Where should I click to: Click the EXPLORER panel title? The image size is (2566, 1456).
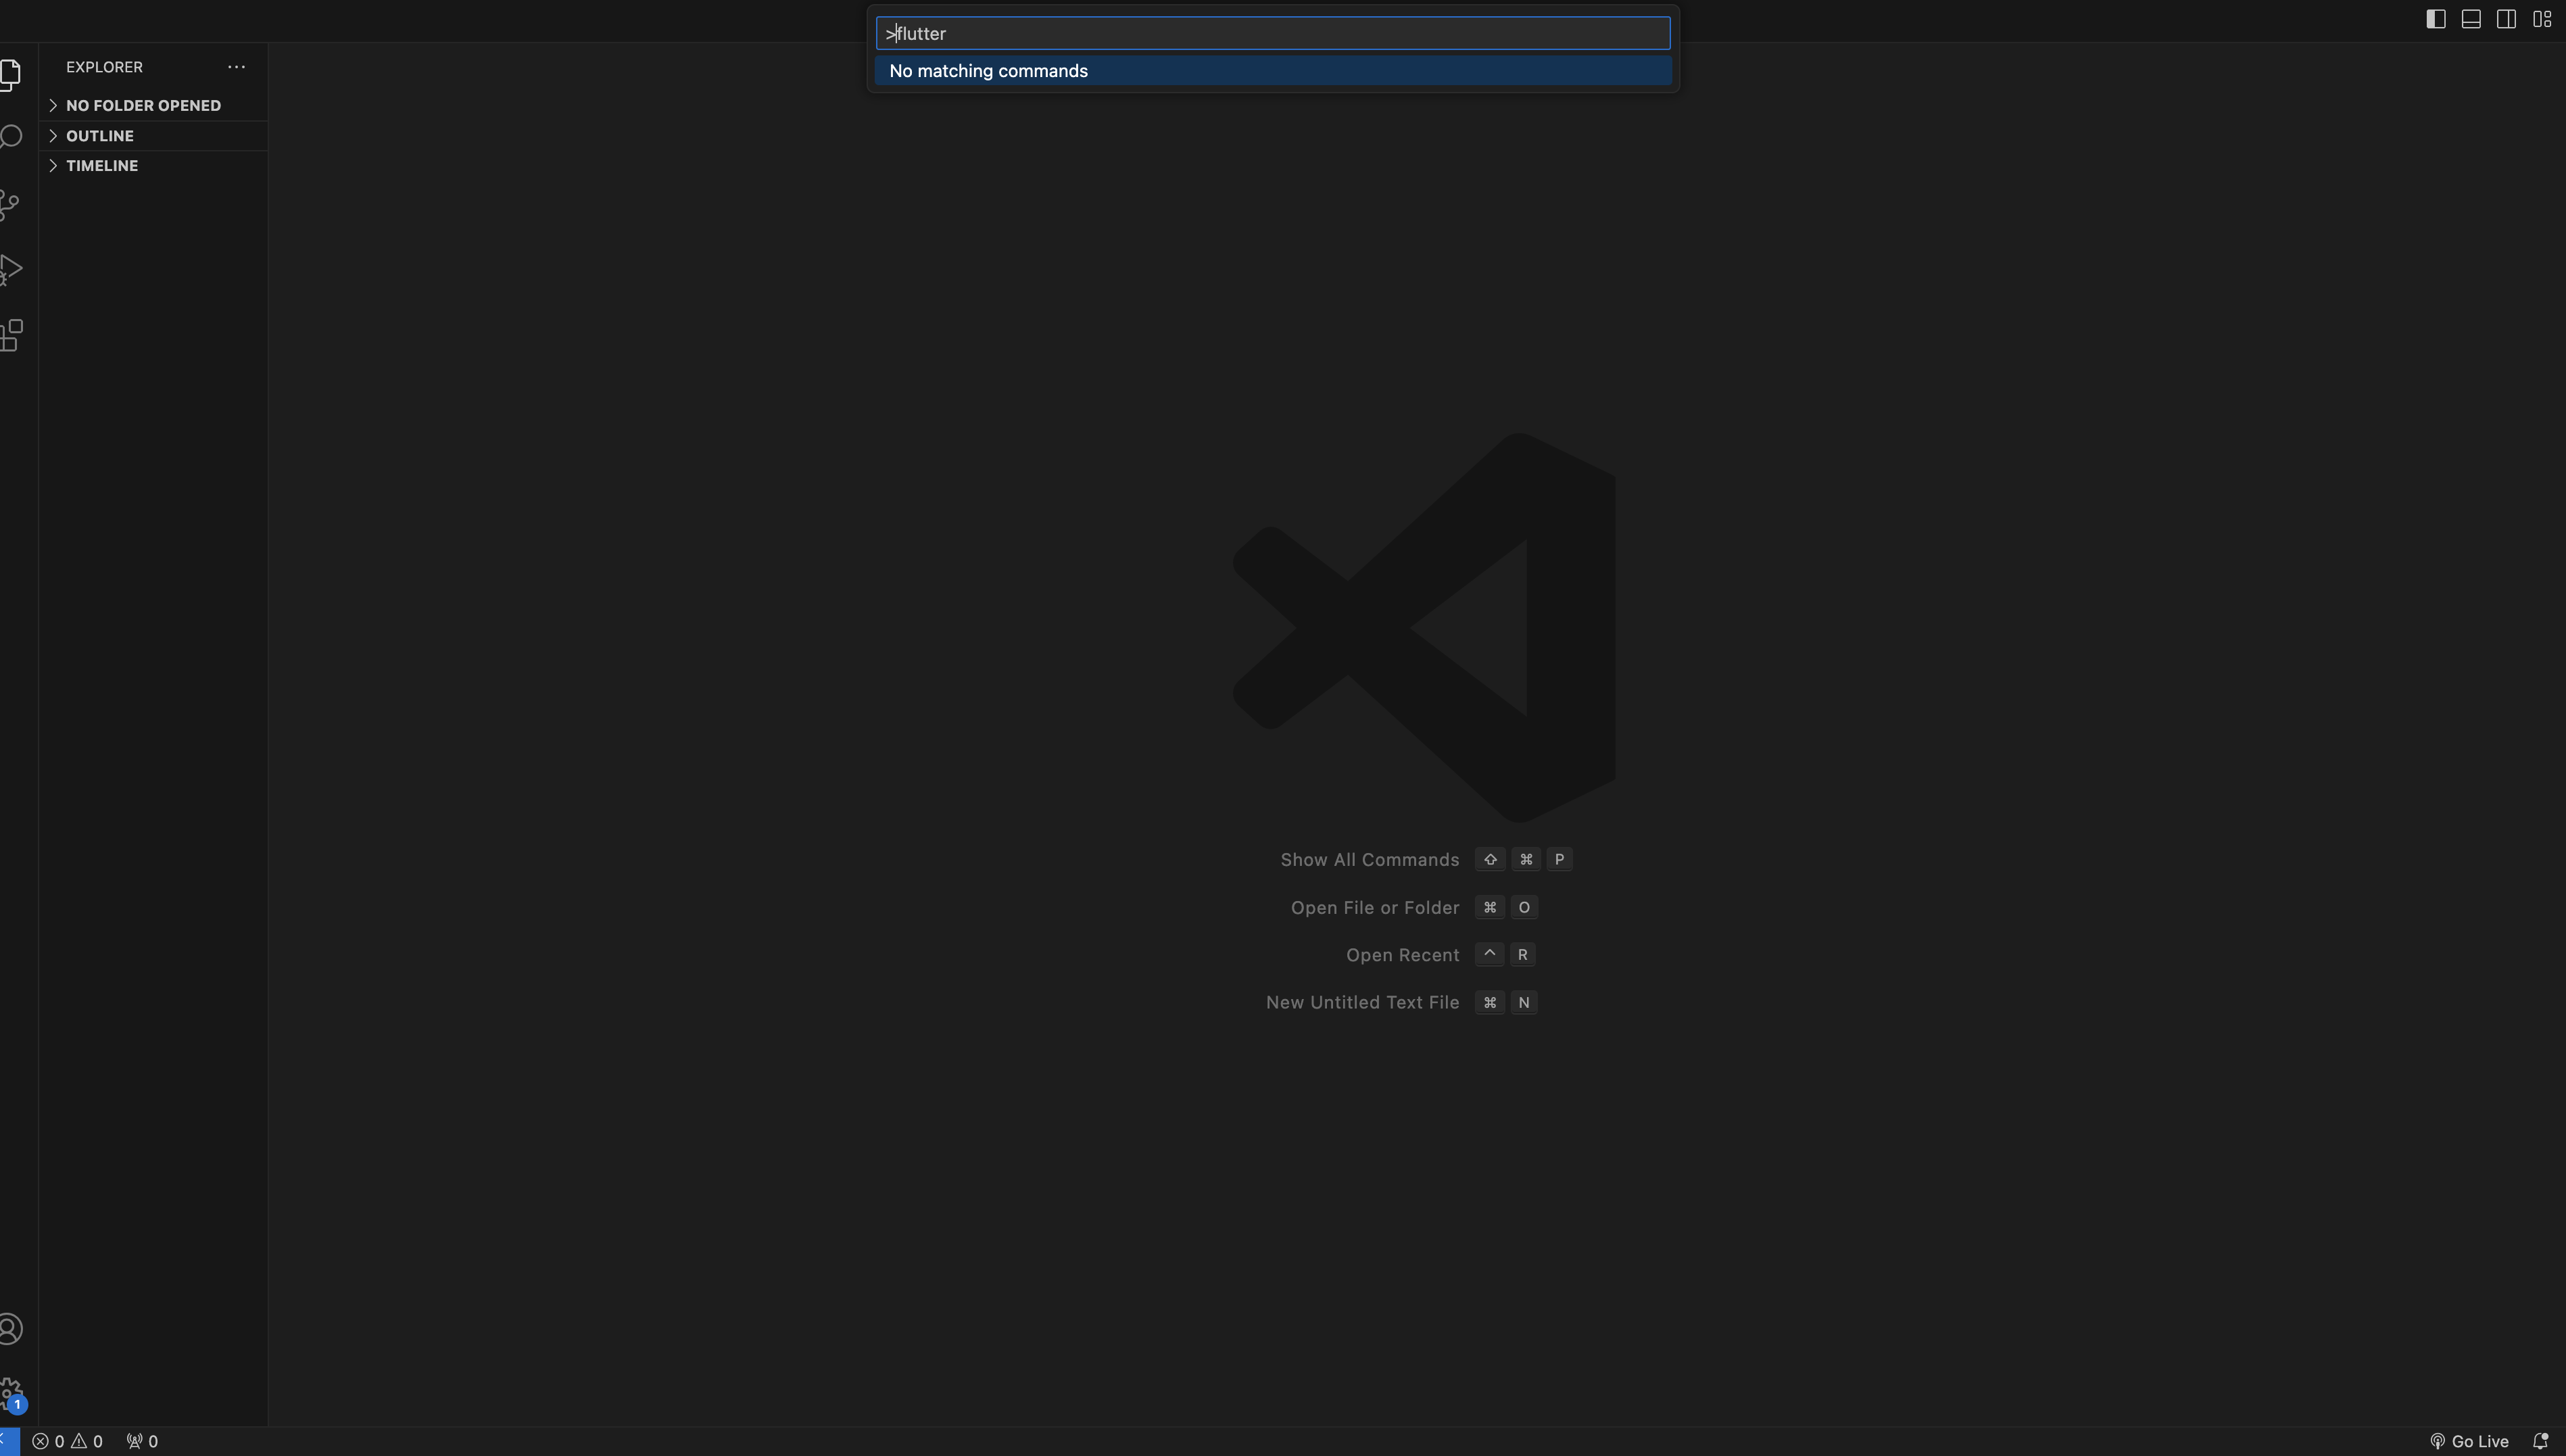[105, 67]
